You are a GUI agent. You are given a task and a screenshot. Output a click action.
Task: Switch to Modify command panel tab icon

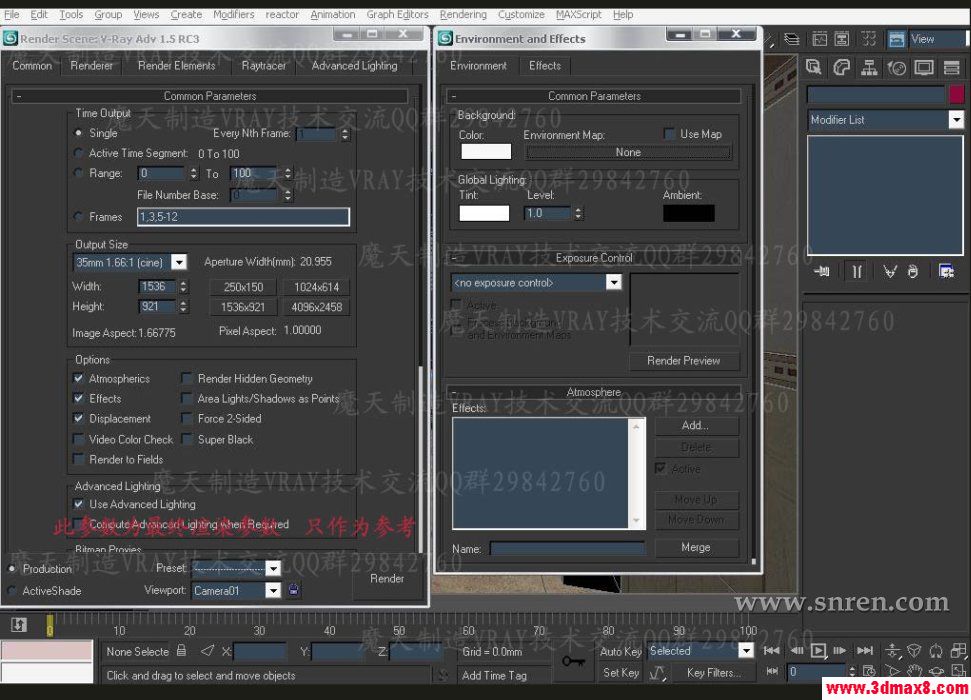pos(842,67)
